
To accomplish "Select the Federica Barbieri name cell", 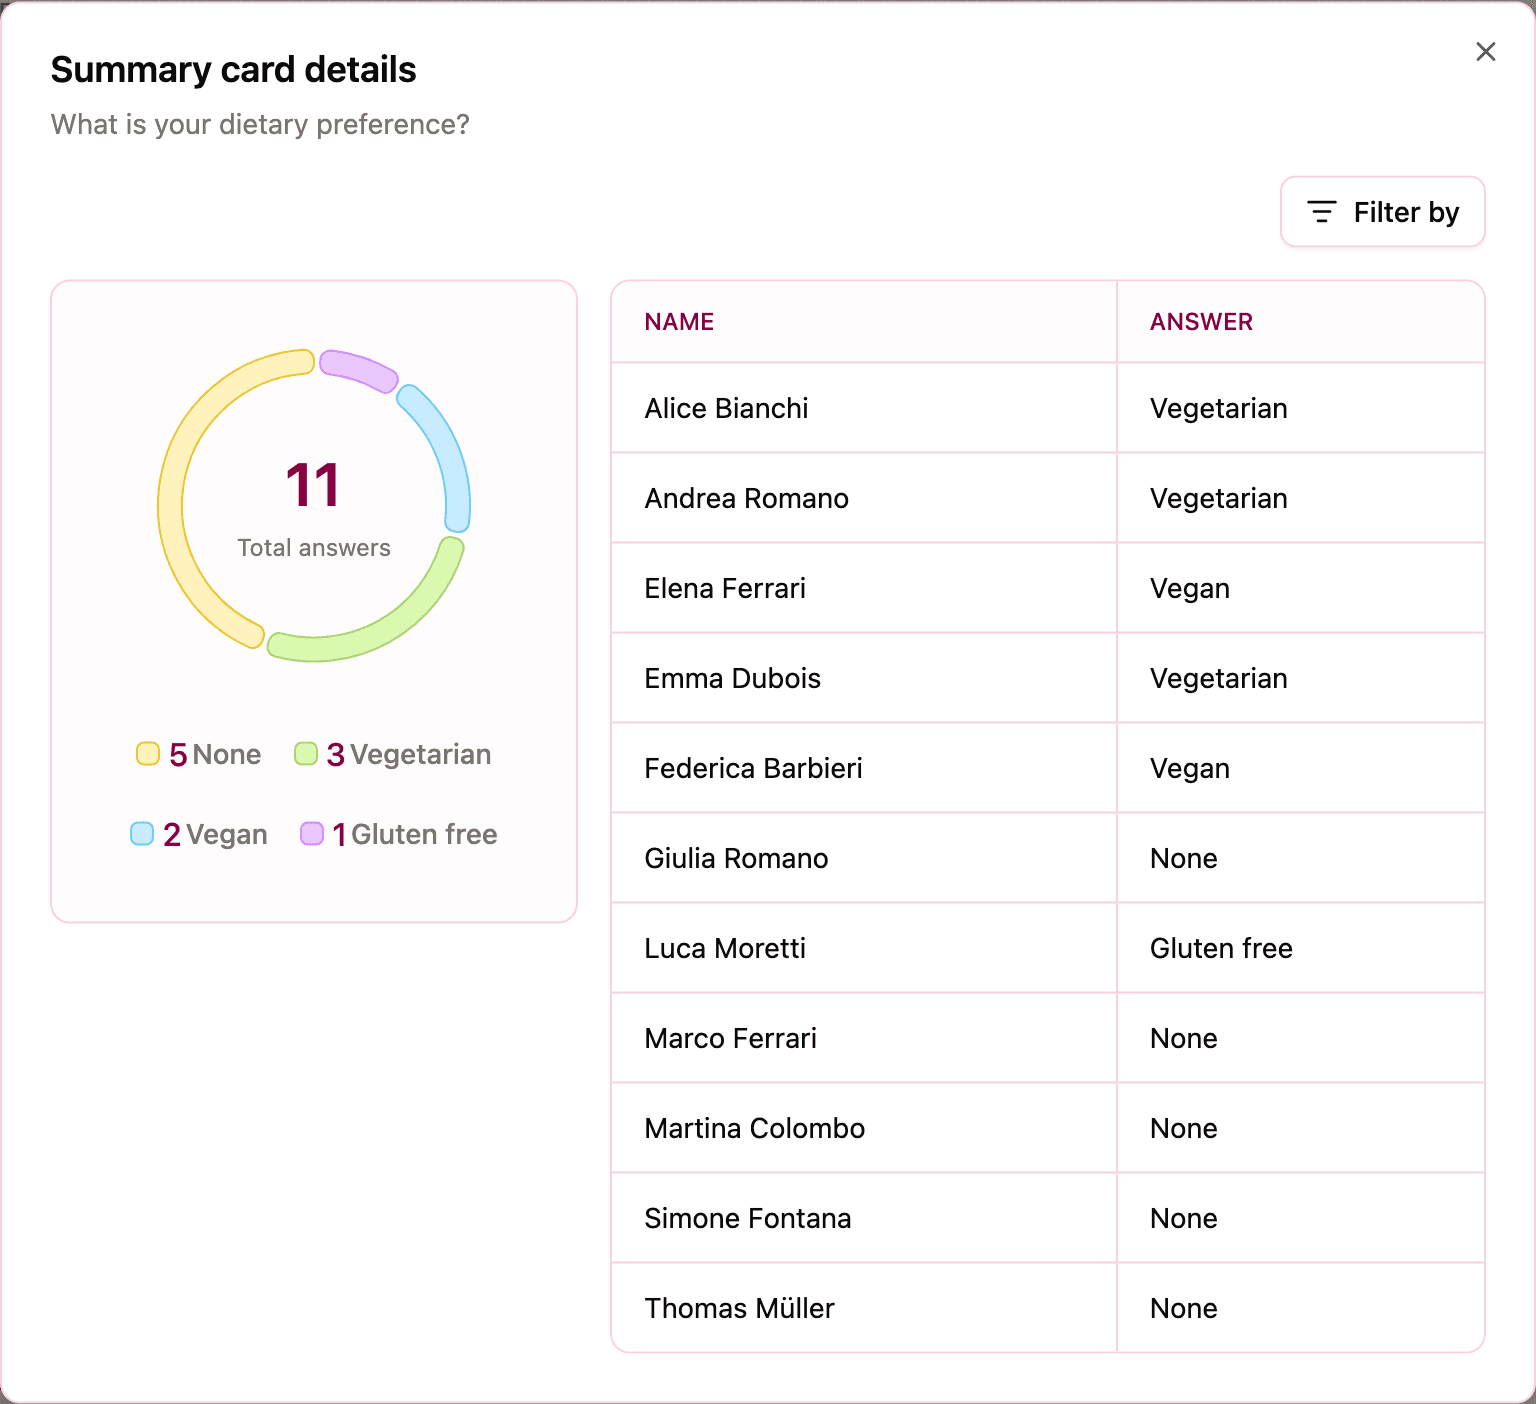I will point(864,768).
